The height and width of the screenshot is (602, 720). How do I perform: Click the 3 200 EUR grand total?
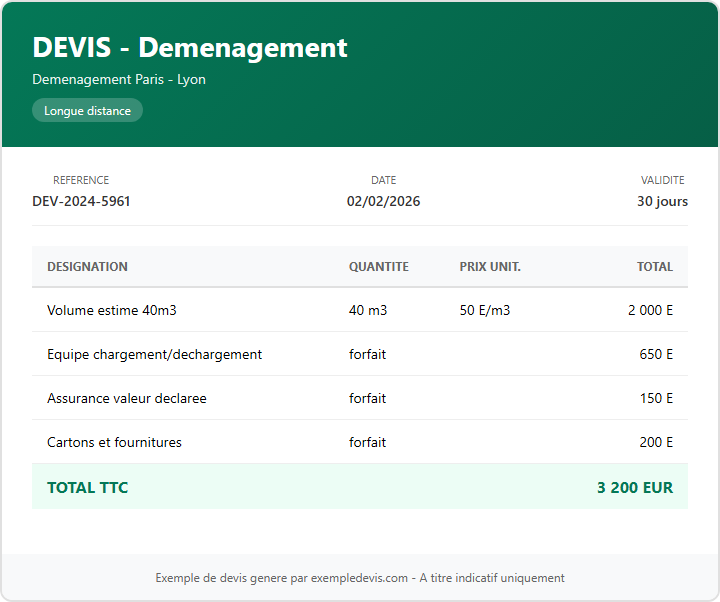tap(634, 488)
